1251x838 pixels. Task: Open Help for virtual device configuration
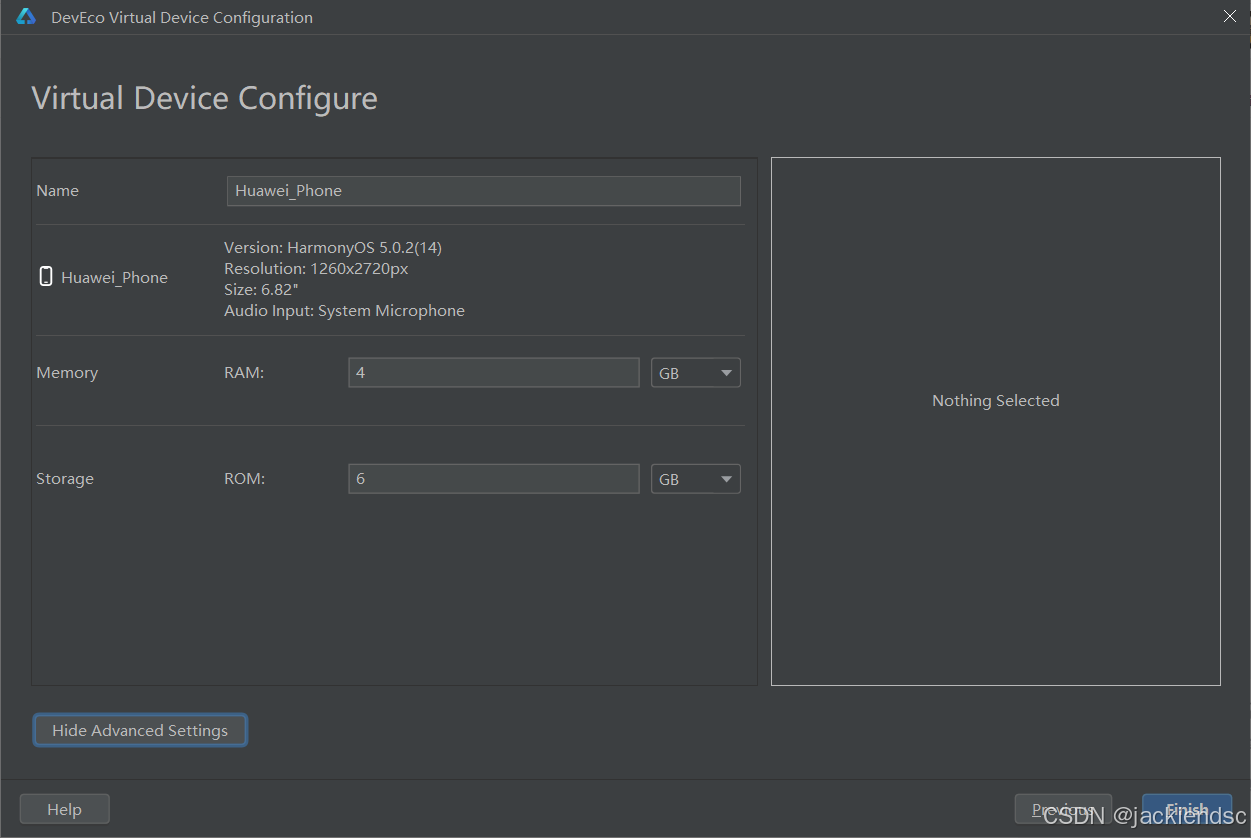(65, 809)
